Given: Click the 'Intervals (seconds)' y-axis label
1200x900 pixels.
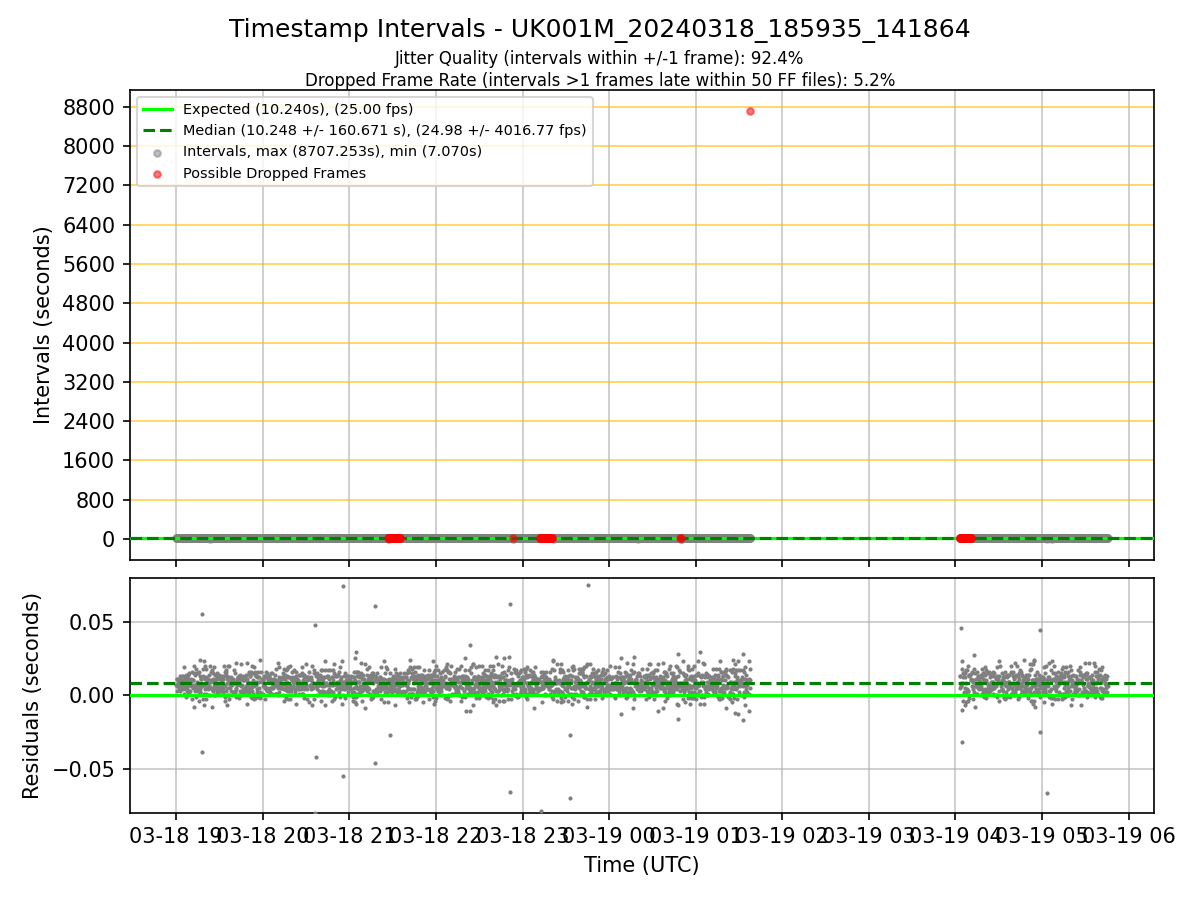Looking at the screenshot, I should tap(43, 325).
